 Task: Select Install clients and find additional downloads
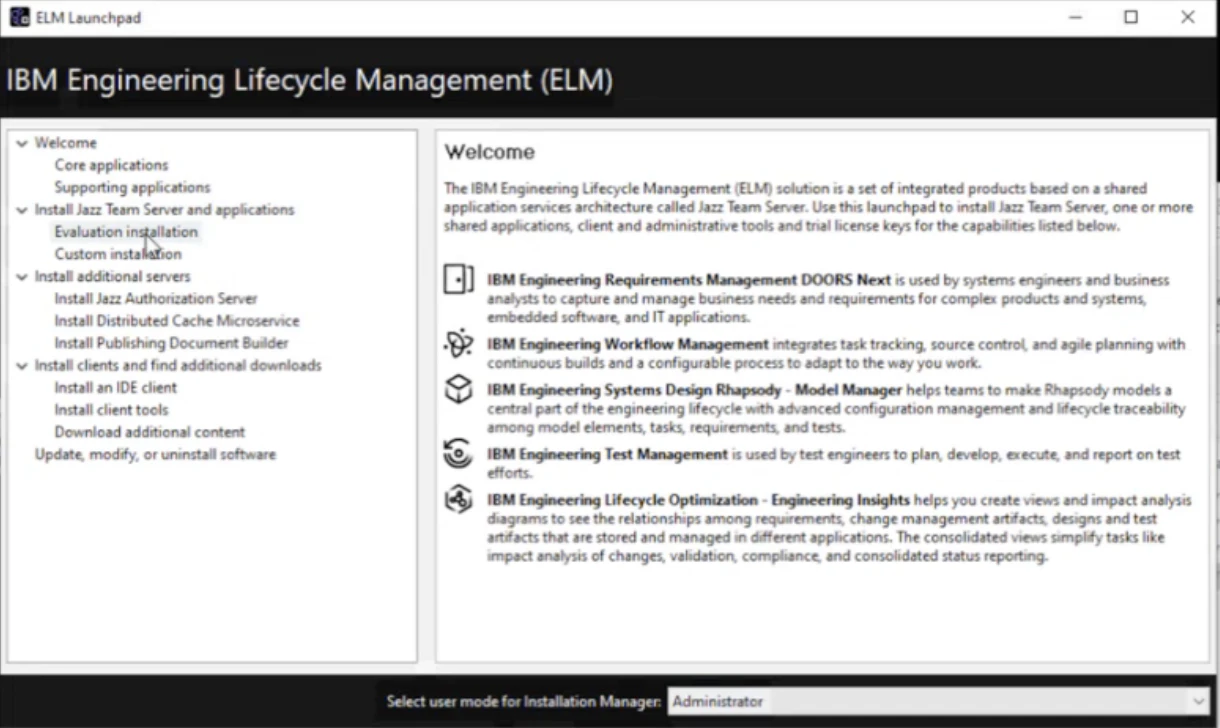178,366
